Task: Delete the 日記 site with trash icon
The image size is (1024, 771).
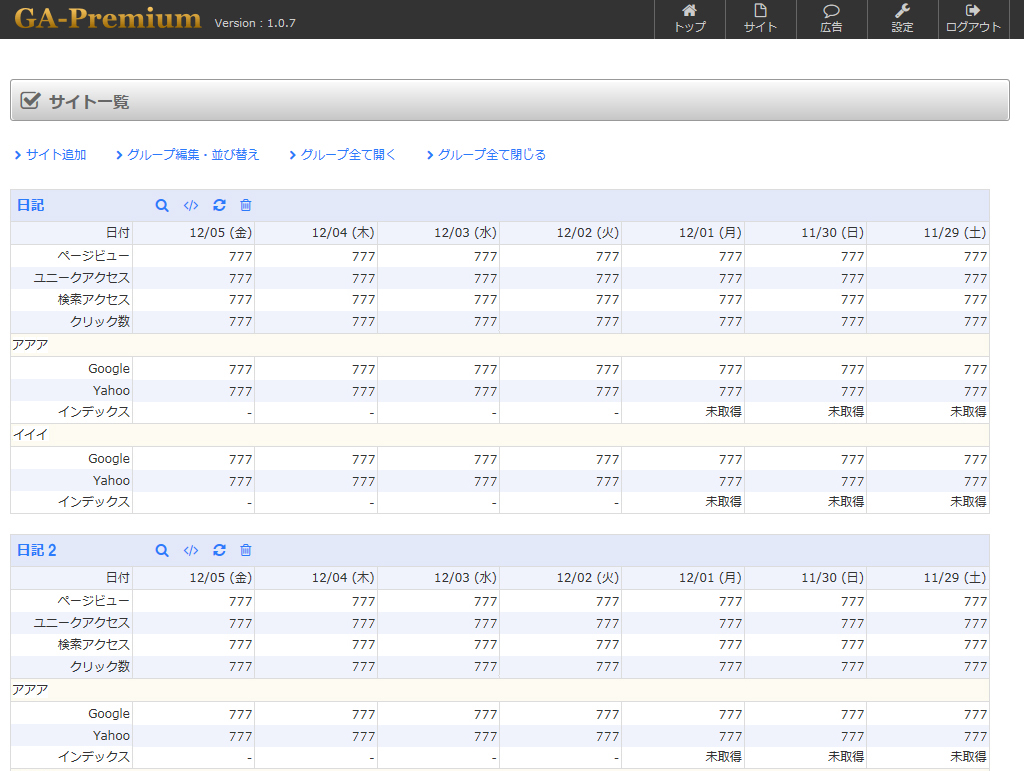Action: (246, 206)
